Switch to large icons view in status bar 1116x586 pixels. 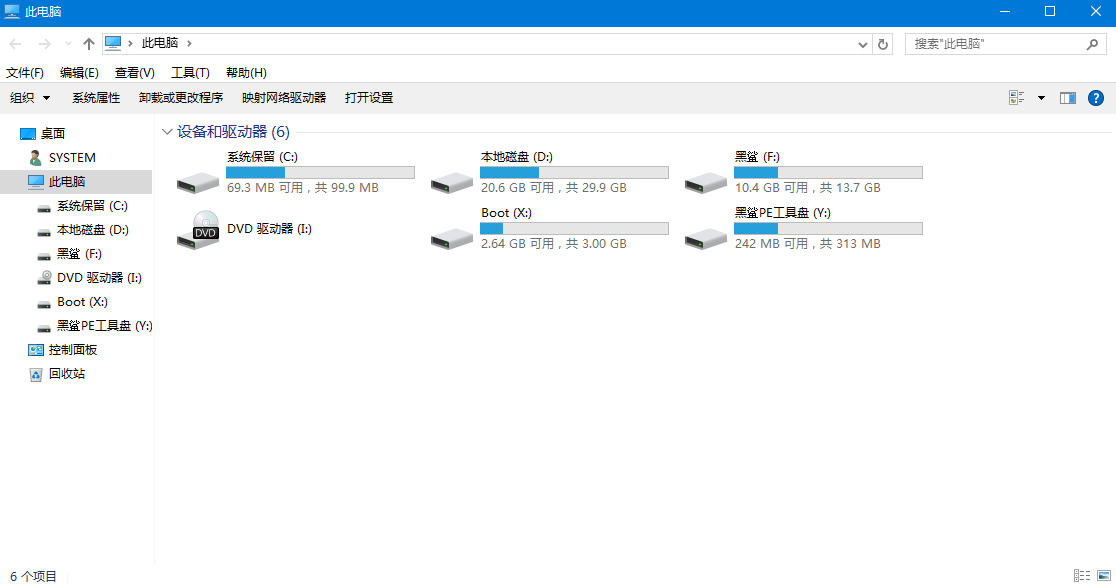[x=1102, y=575]
